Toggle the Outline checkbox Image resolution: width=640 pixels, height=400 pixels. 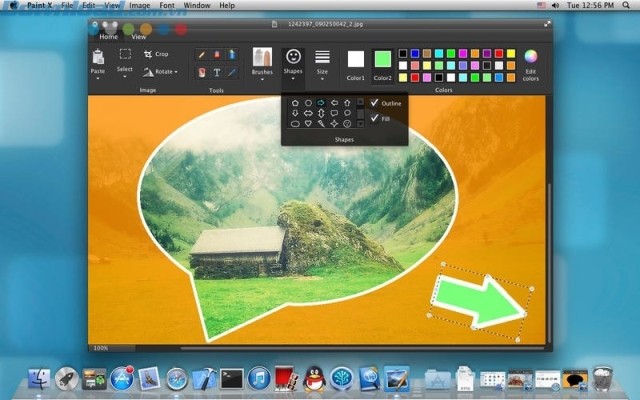(x=374, y=102)
